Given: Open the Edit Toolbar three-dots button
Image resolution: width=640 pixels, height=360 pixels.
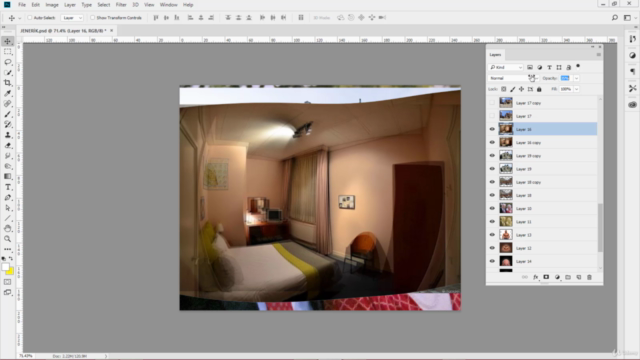Looking at the screenshot, I should pos(8,249).
